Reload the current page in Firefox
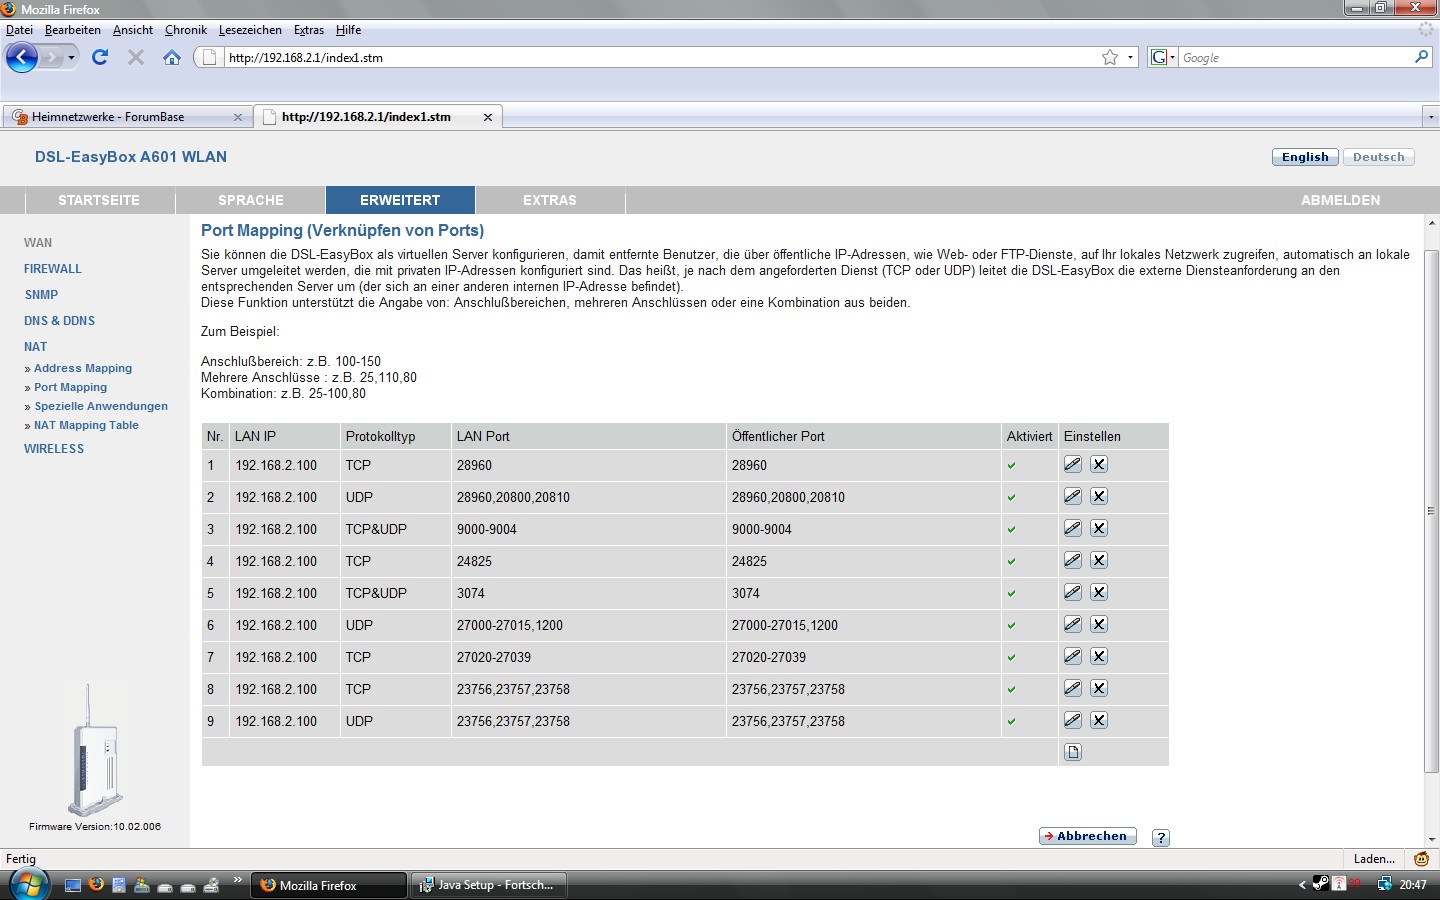Screen dimensions: 1440x900 (100, 57)
